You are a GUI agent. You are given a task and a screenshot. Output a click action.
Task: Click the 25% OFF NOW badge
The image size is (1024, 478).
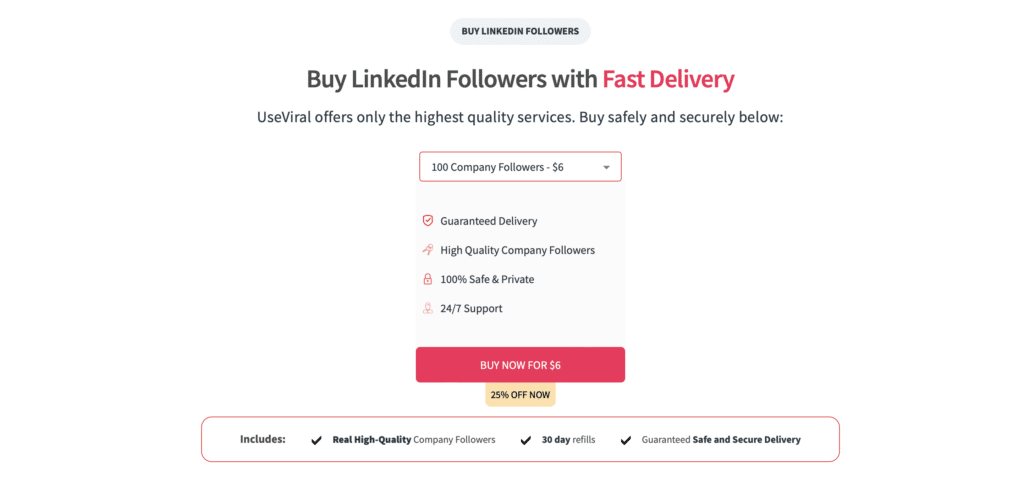(520, 395)
